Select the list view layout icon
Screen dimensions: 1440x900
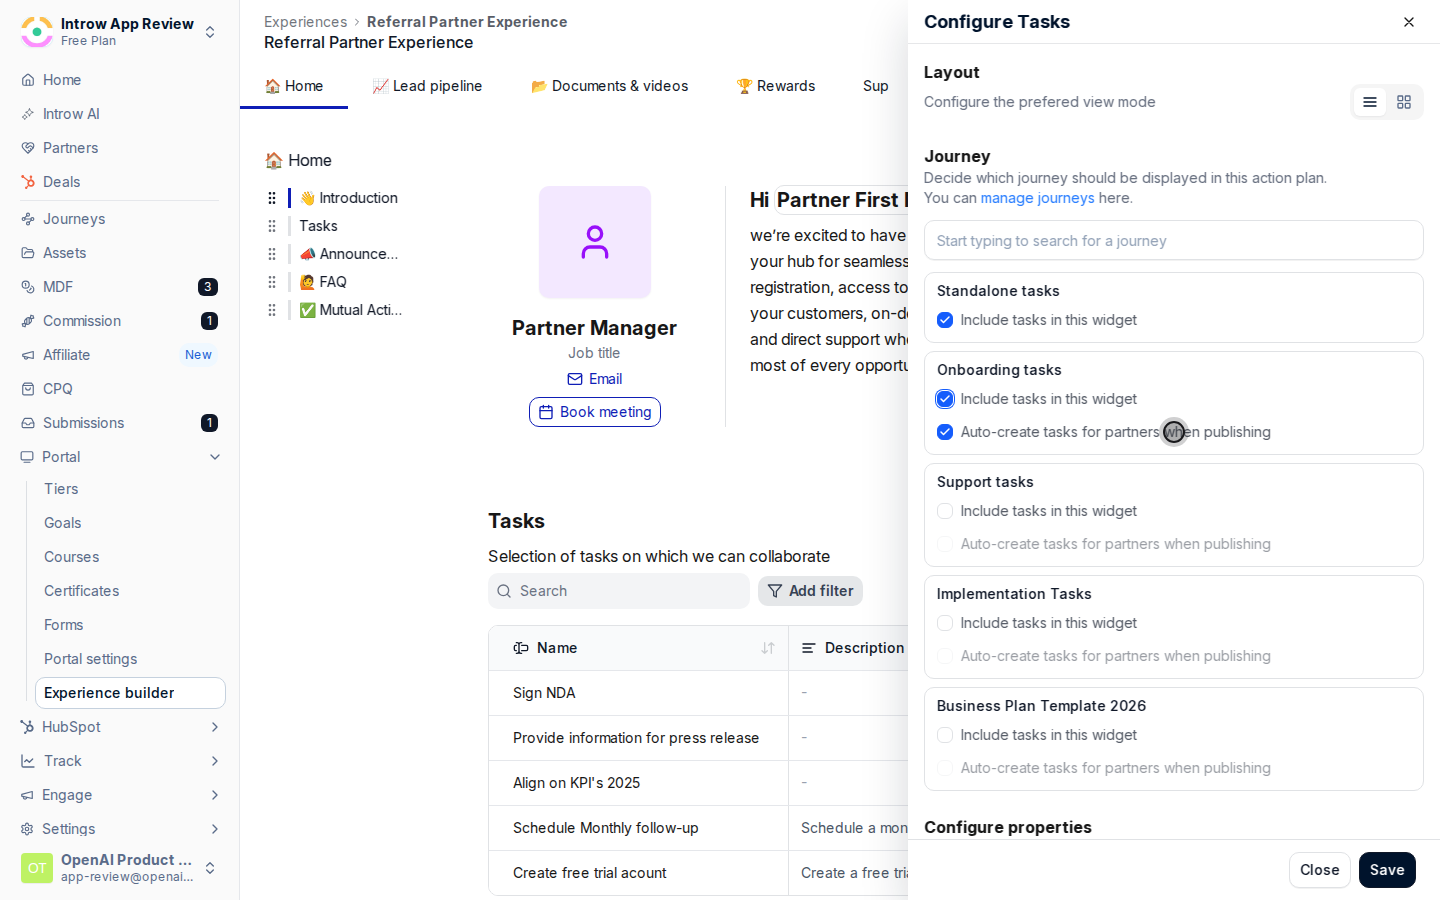pos(1370,102)
